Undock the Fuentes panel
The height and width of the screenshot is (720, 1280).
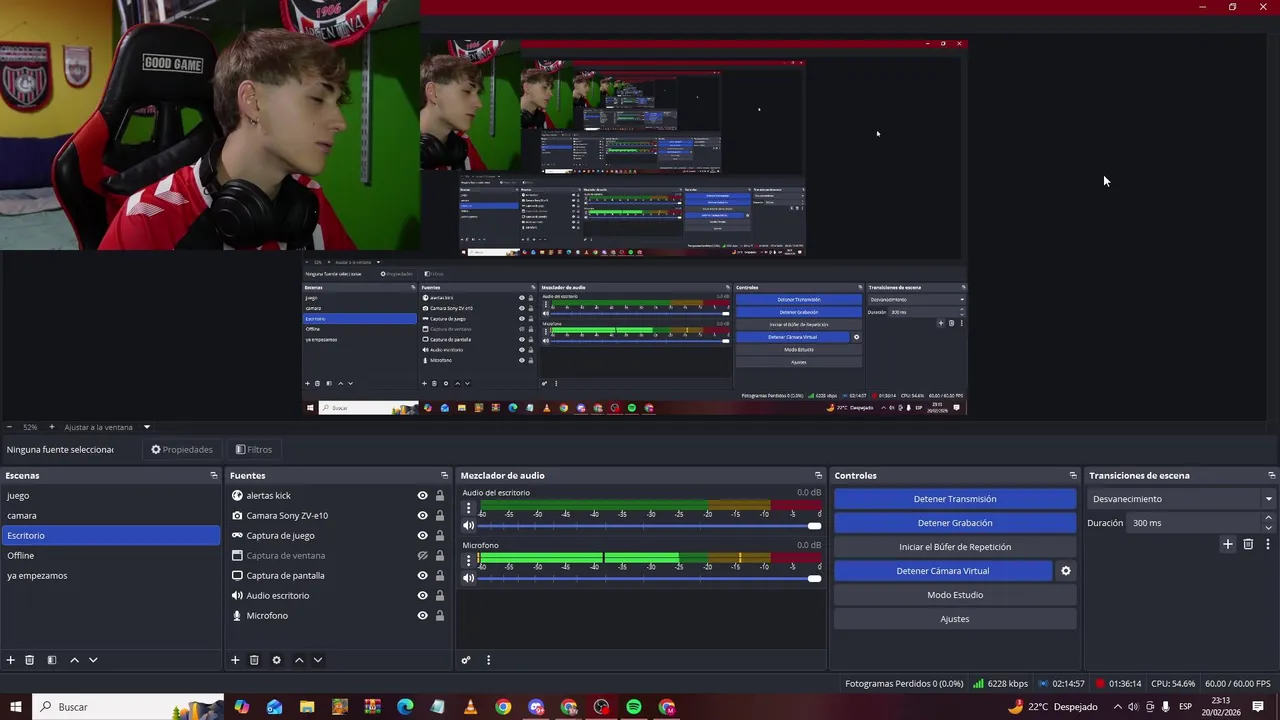[444, 475]
